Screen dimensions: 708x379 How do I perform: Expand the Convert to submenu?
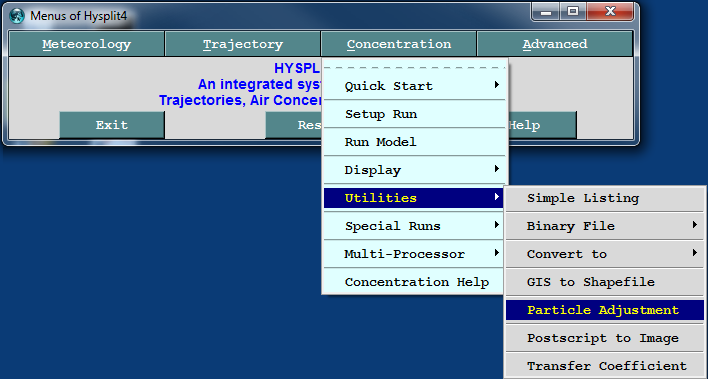click(x=605, y=254)
